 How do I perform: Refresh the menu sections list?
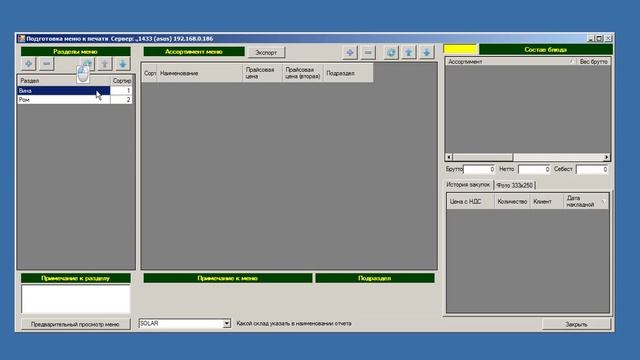coord(87,64)
